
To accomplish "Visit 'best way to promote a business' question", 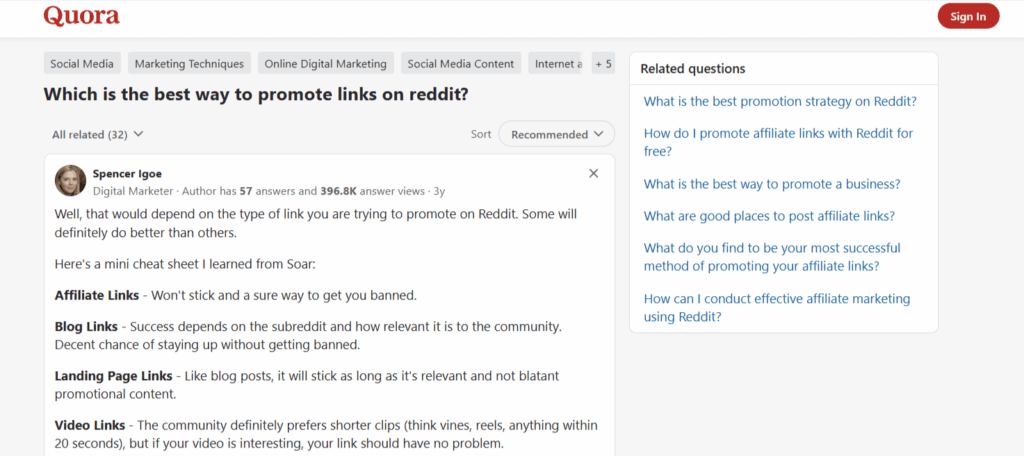I will click(x=772, y=184).
